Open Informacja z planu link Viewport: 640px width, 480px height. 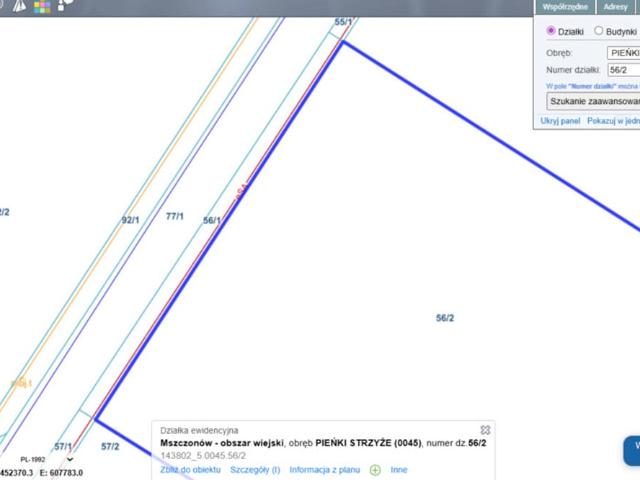[326, 469]
